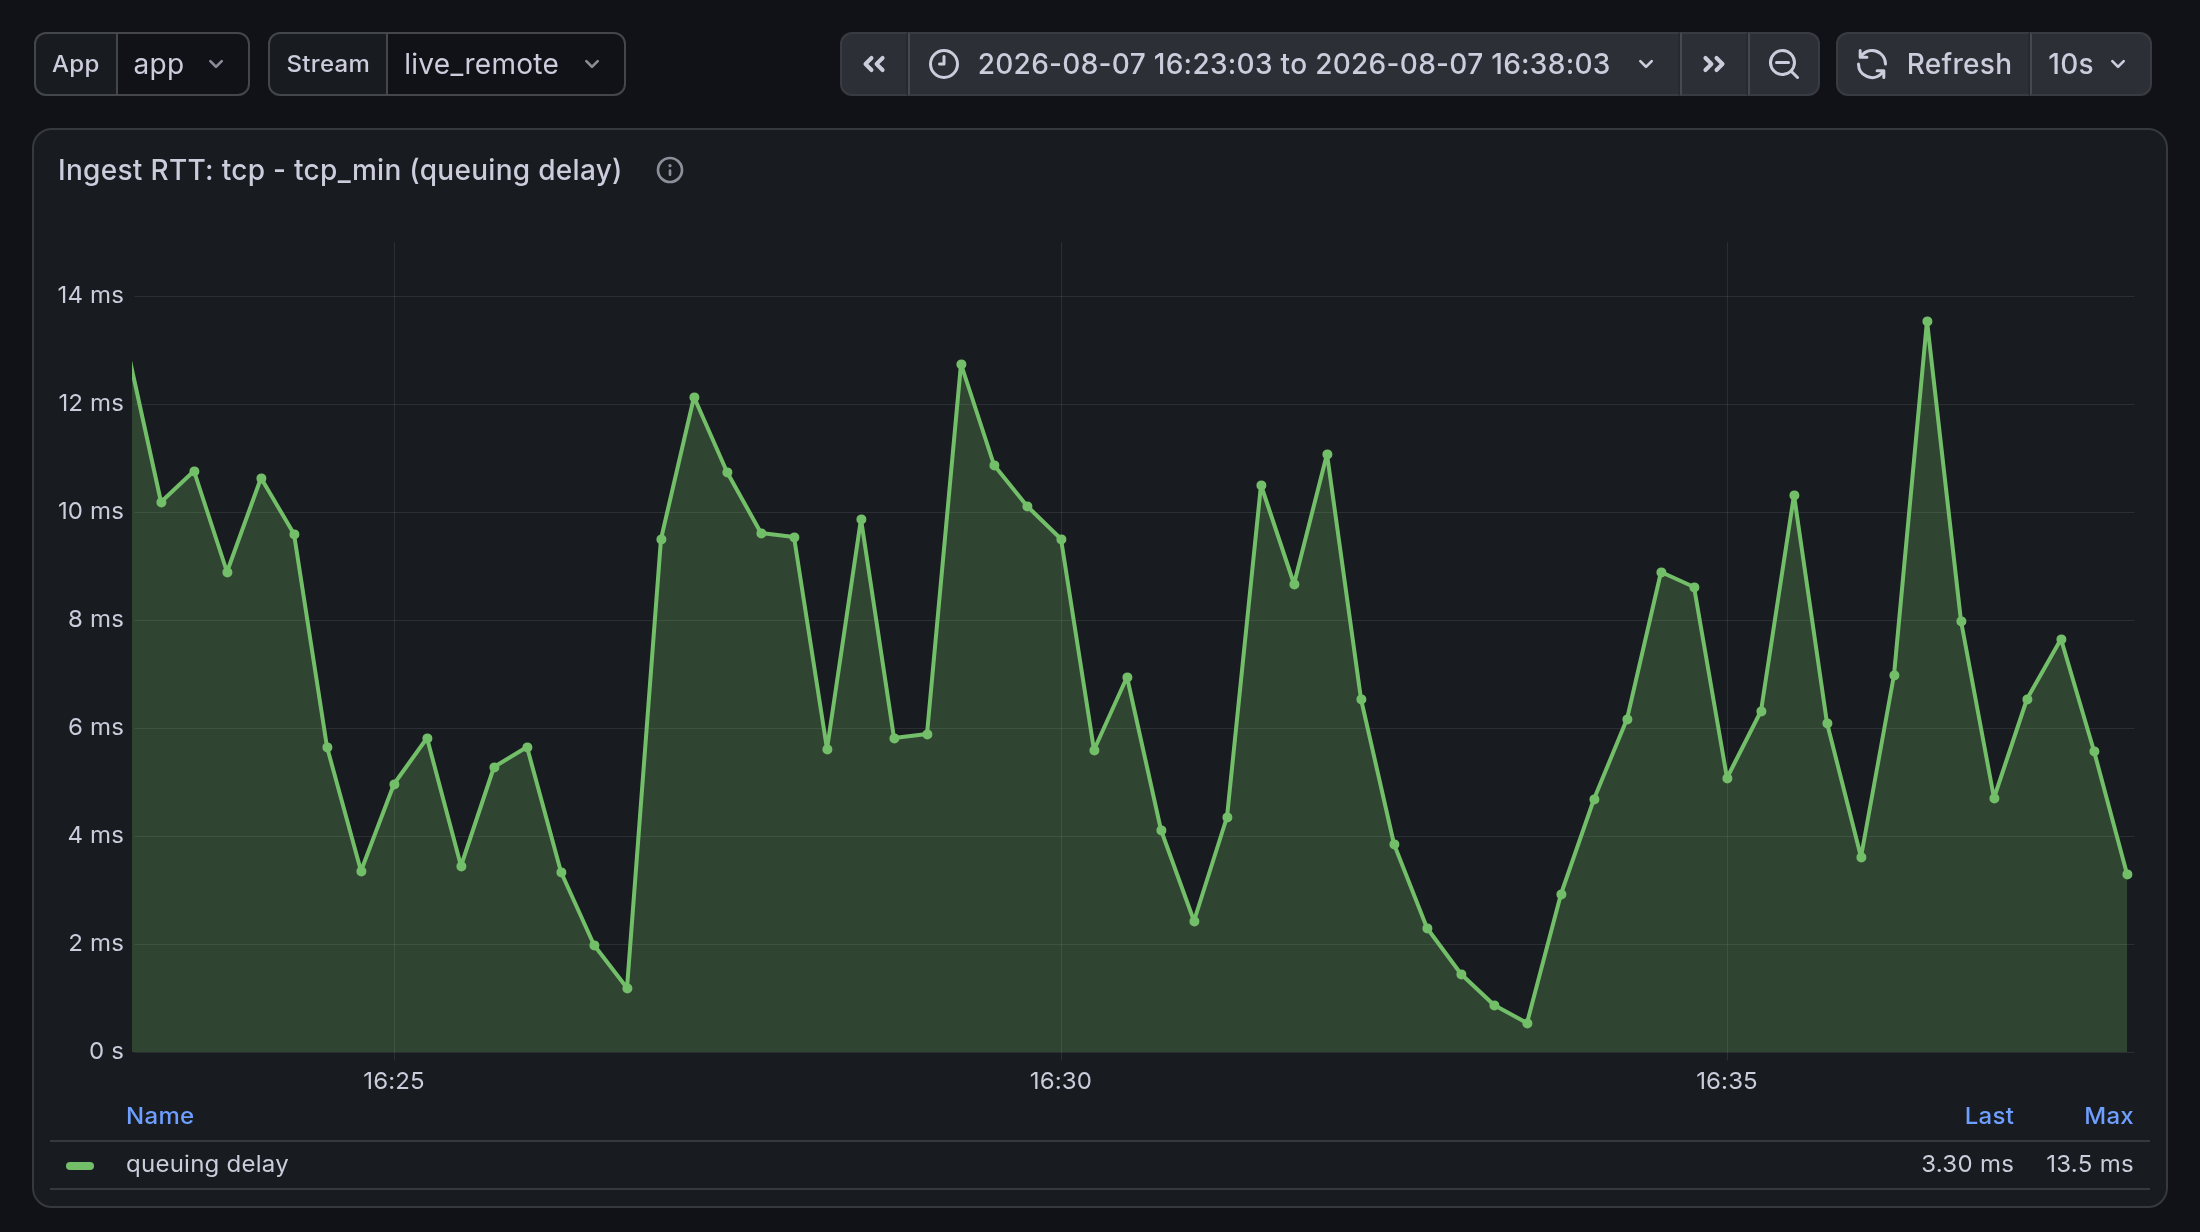Screen dimensions: 2200x1232
Task: Click the Refresh dashboard button
Action: point(1934,64)
